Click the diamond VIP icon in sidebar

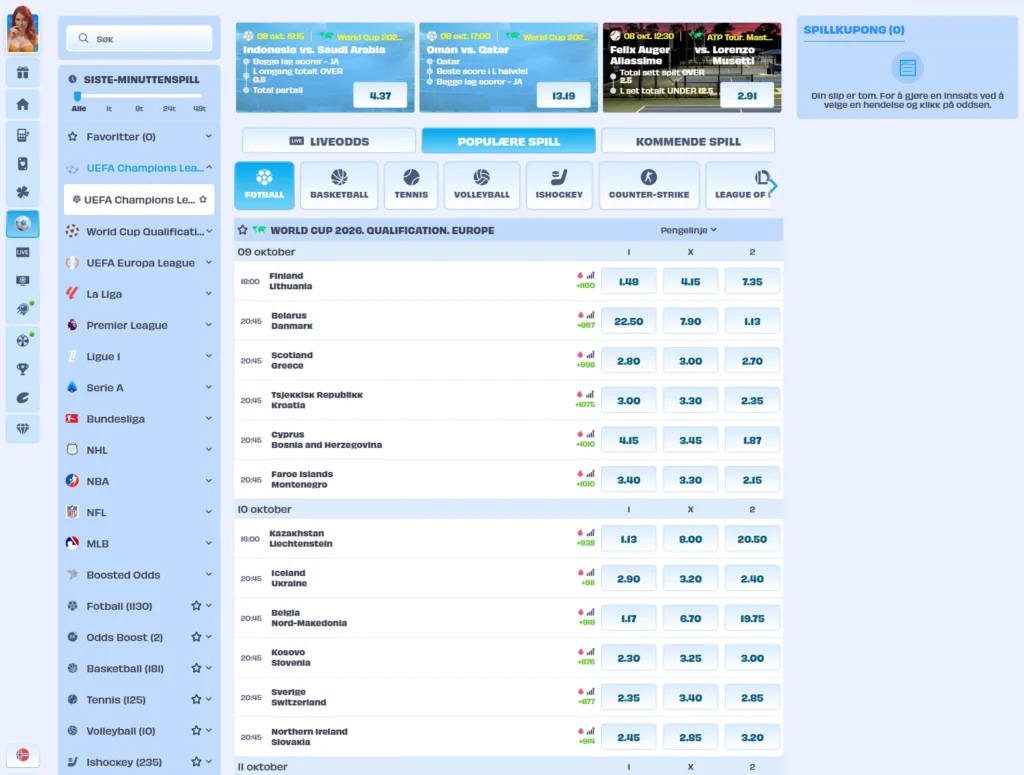point(22,428)
